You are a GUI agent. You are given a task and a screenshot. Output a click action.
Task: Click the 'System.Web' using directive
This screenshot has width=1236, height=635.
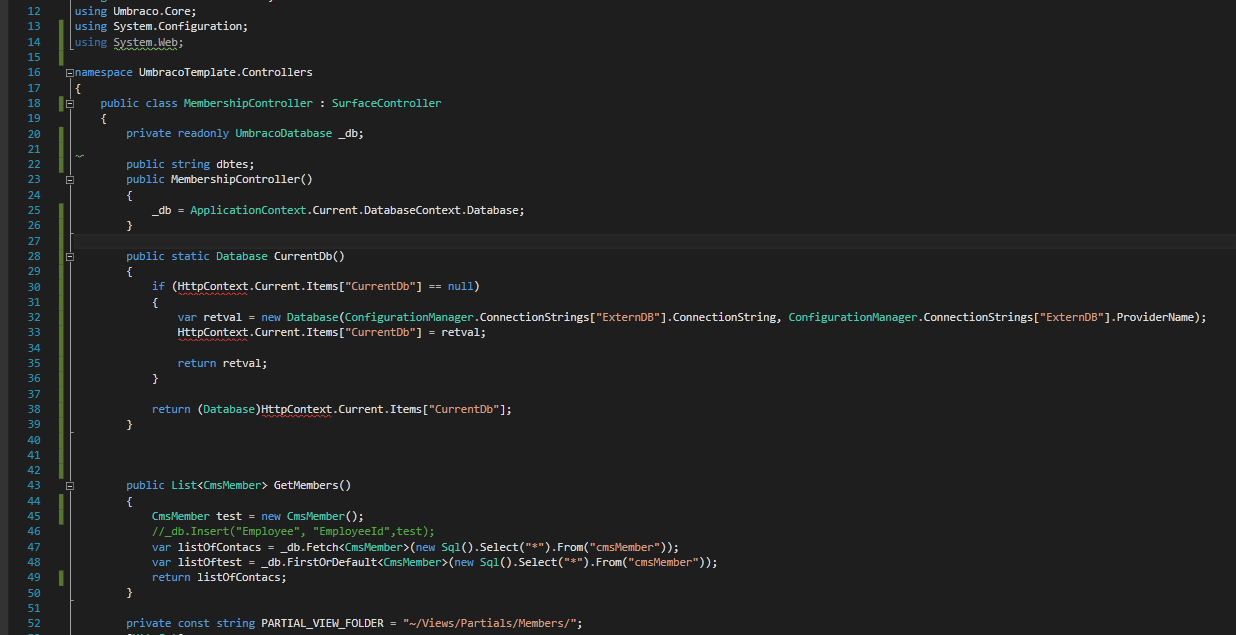(x=148, y=42)
